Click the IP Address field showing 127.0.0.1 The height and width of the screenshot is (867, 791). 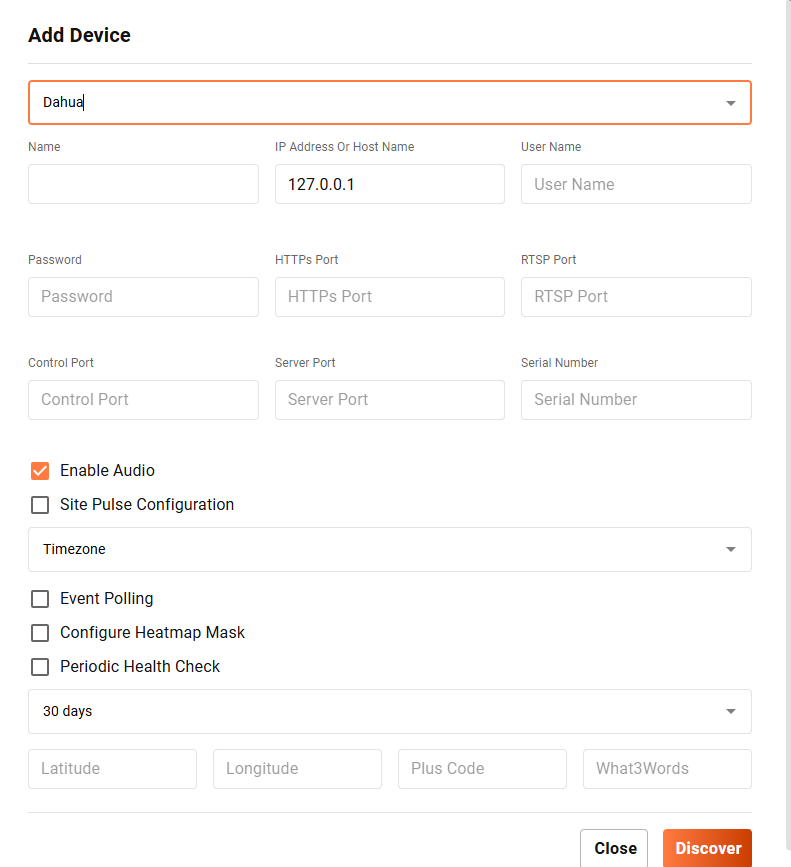[389, 184]
